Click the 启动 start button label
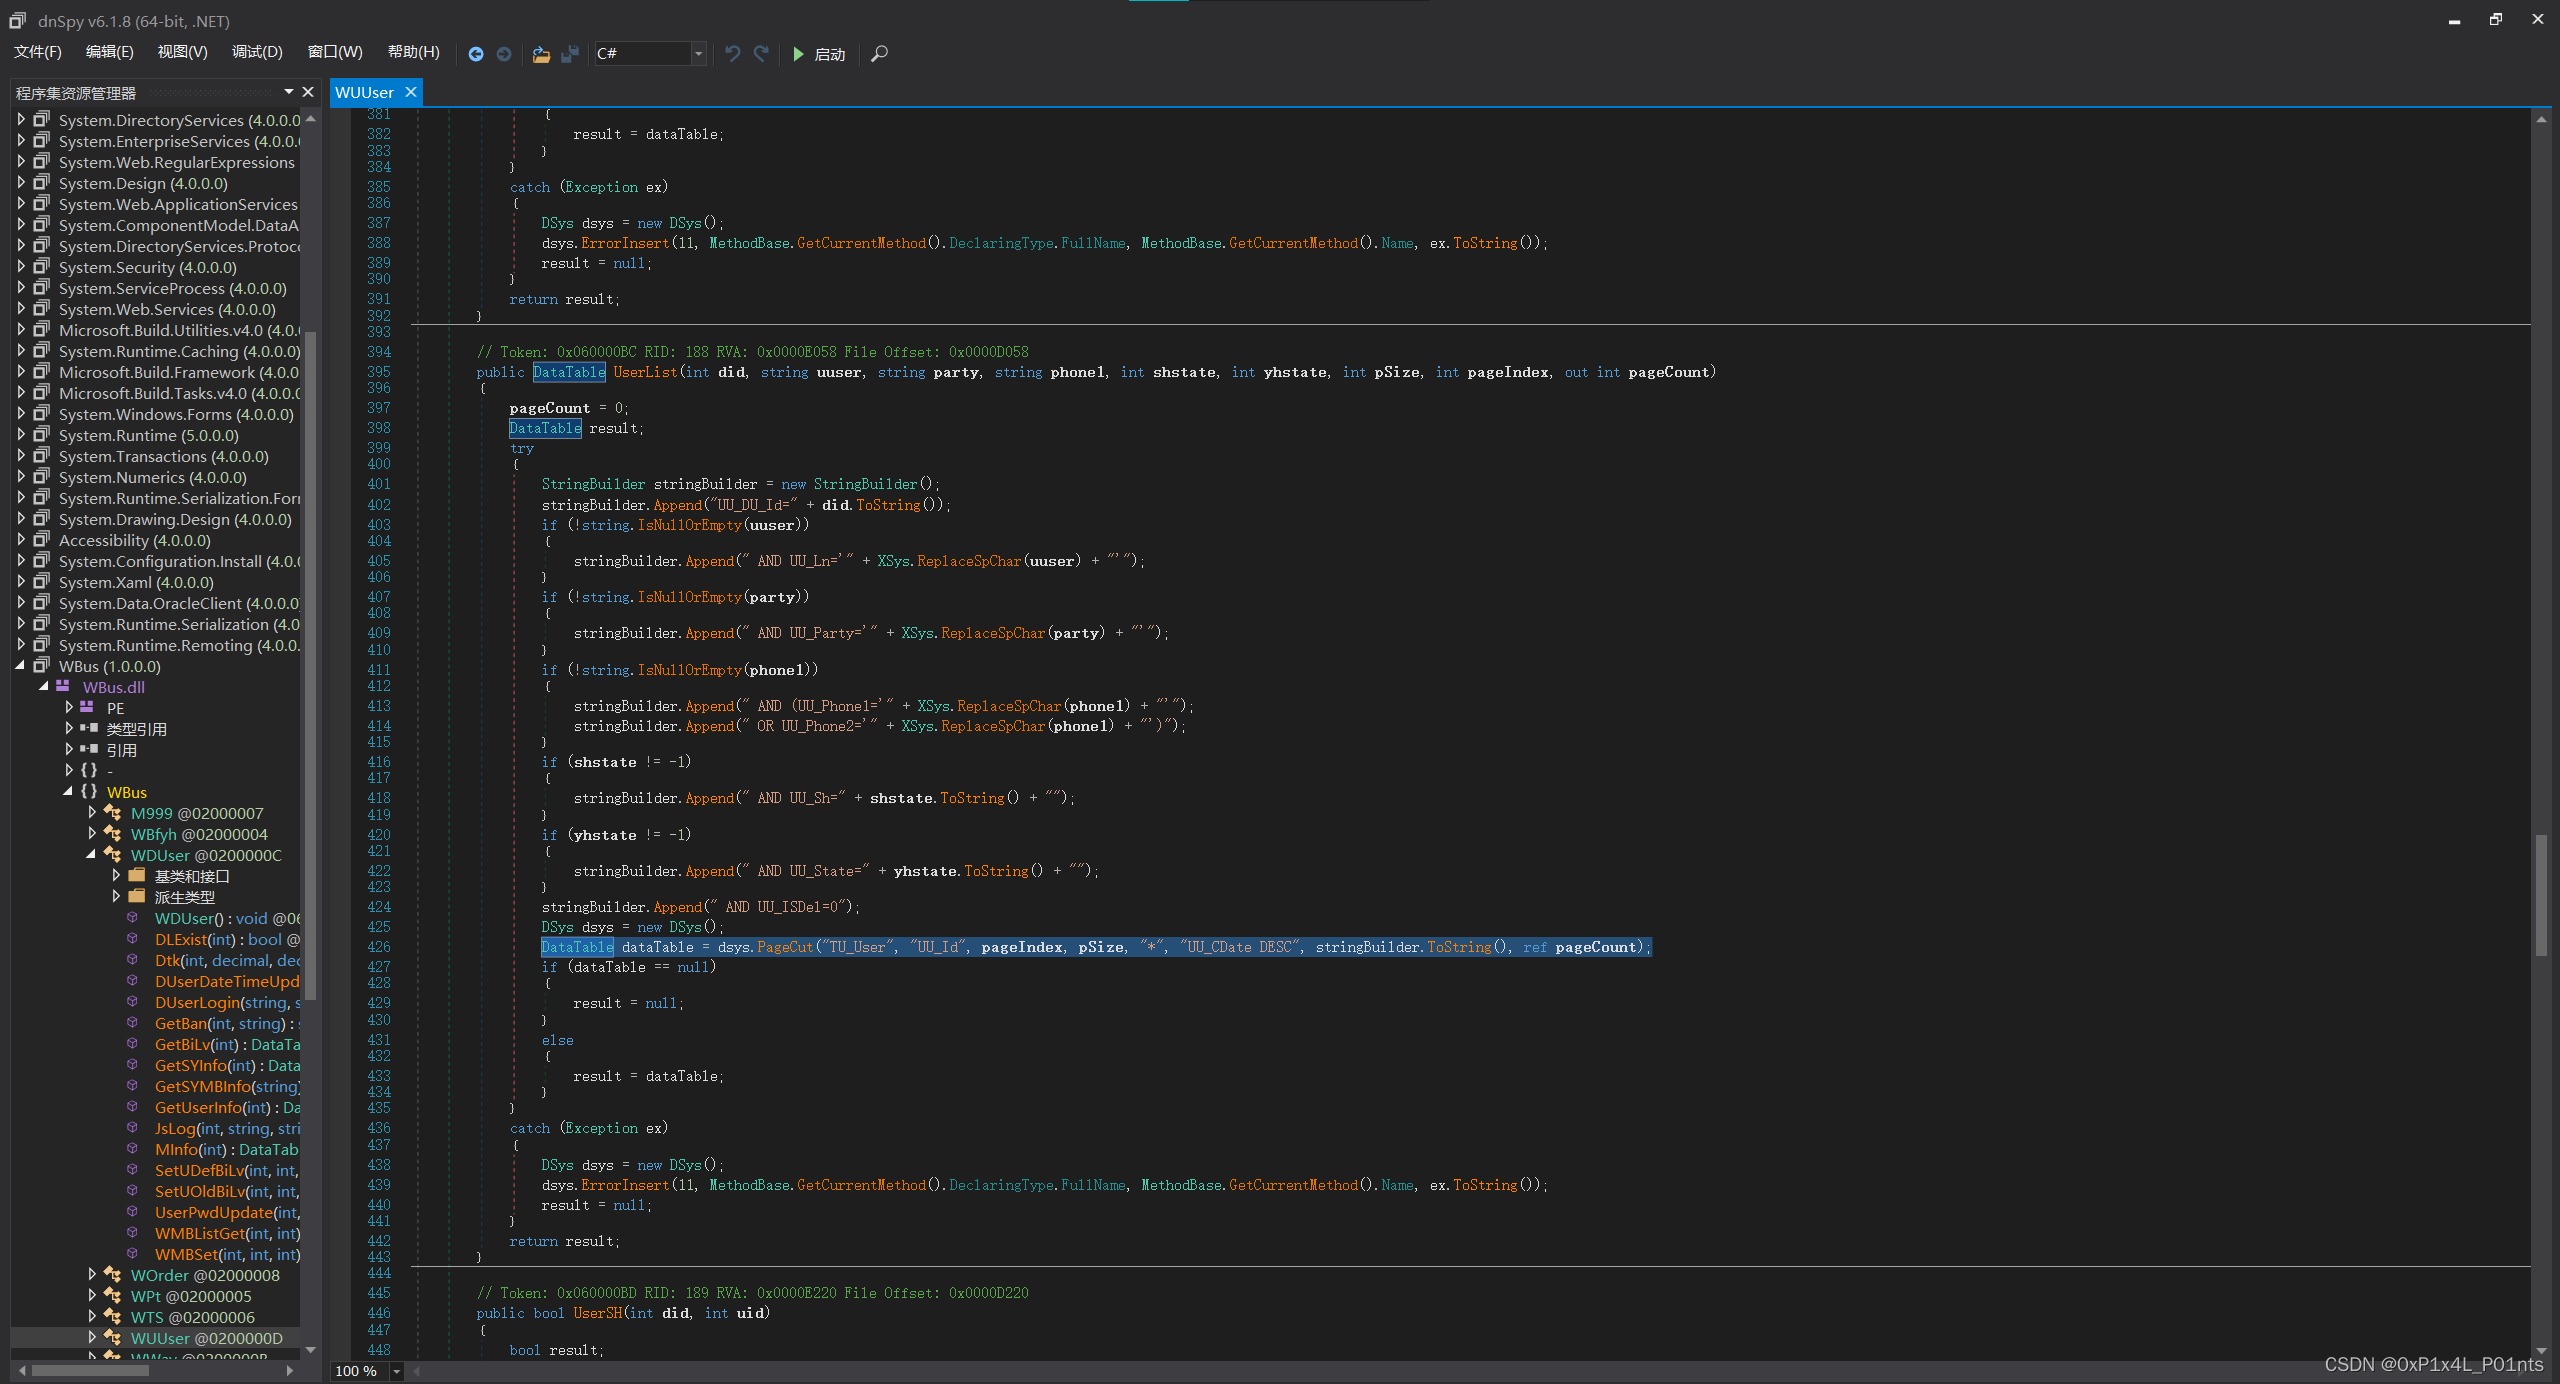The width and height of the screenshot is (2560, 1384). click(x=830, y=54)
